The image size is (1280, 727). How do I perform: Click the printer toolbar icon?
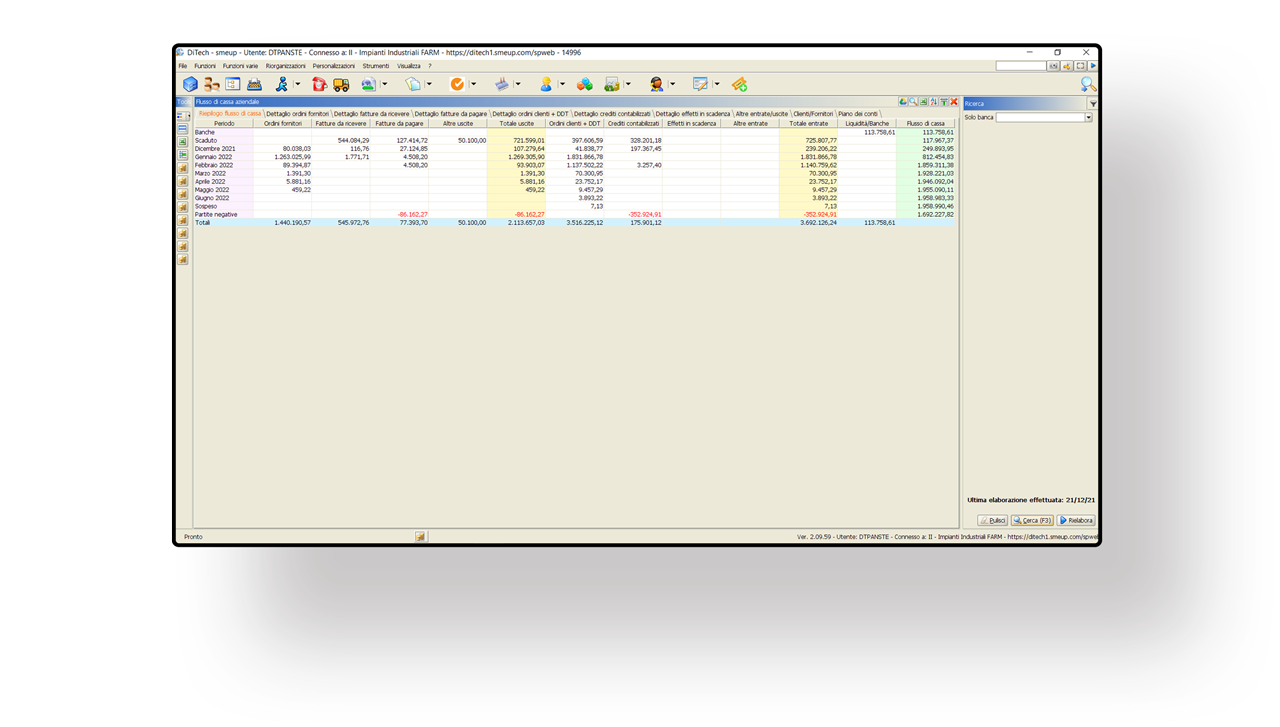pos(254,84)
